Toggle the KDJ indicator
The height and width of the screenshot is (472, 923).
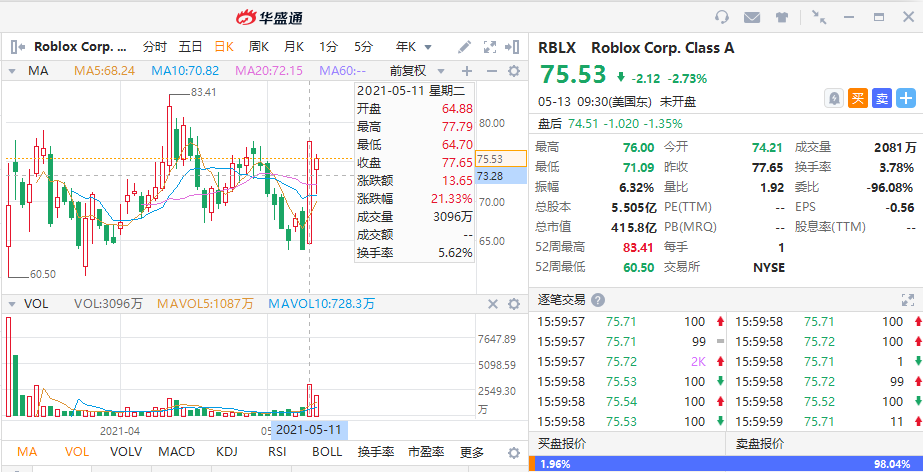click(x=227, y=452)
